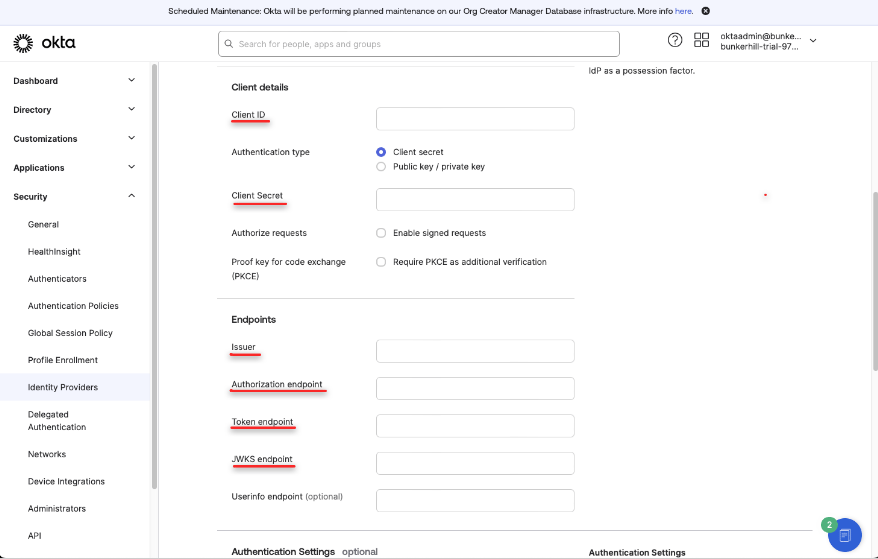The image size is (878, 559).
Task: Click the Client details heading
Action: coord(260,87)
